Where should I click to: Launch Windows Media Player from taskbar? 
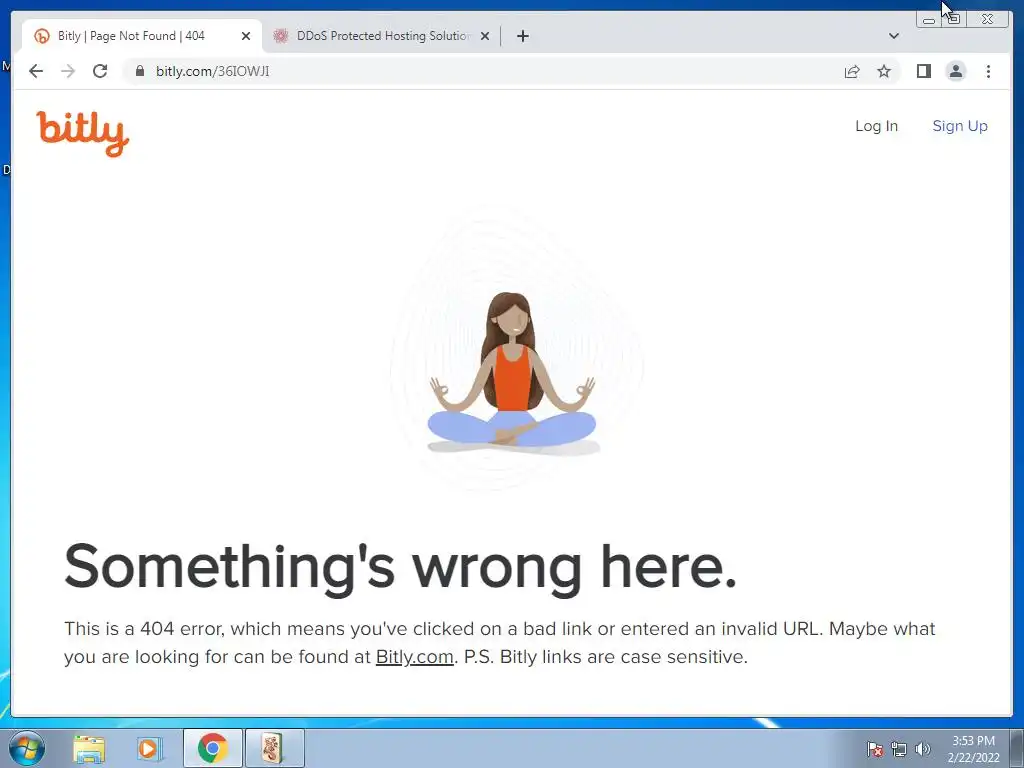coord(149,748)
